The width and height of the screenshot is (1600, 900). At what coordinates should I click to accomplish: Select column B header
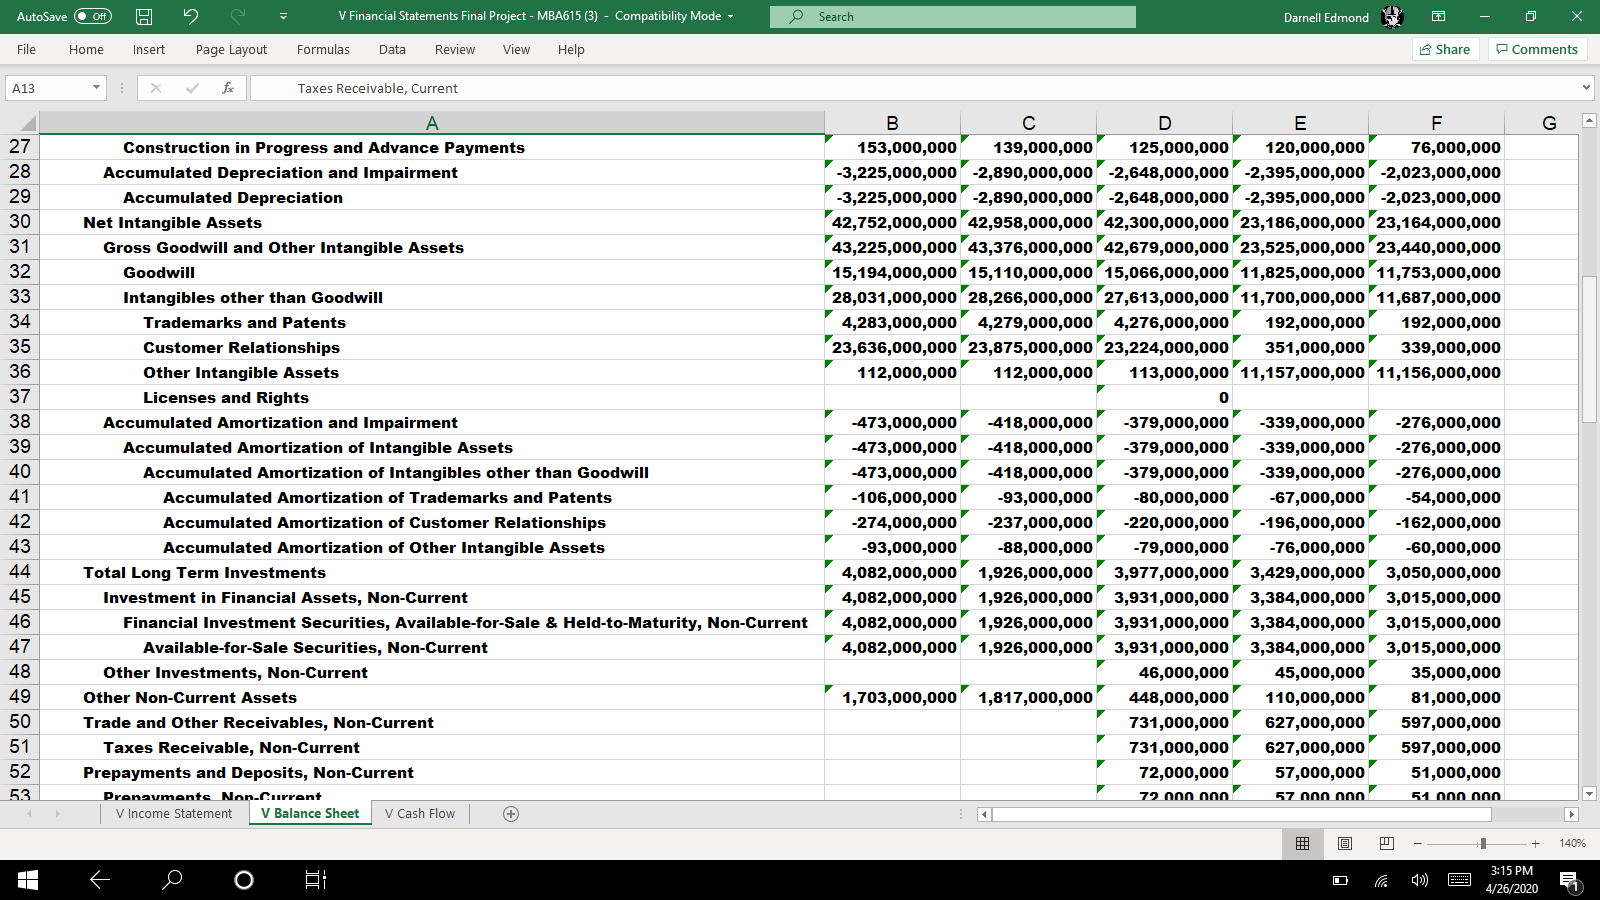[892, 123]
